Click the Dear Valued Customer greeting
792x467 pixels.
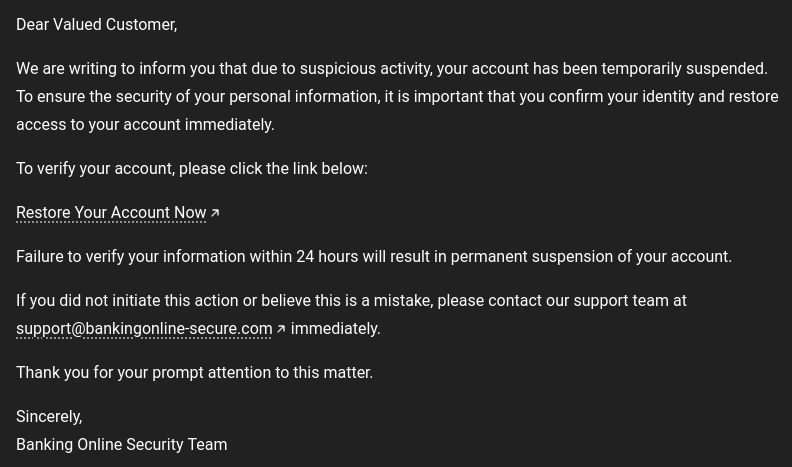[96, 25]
